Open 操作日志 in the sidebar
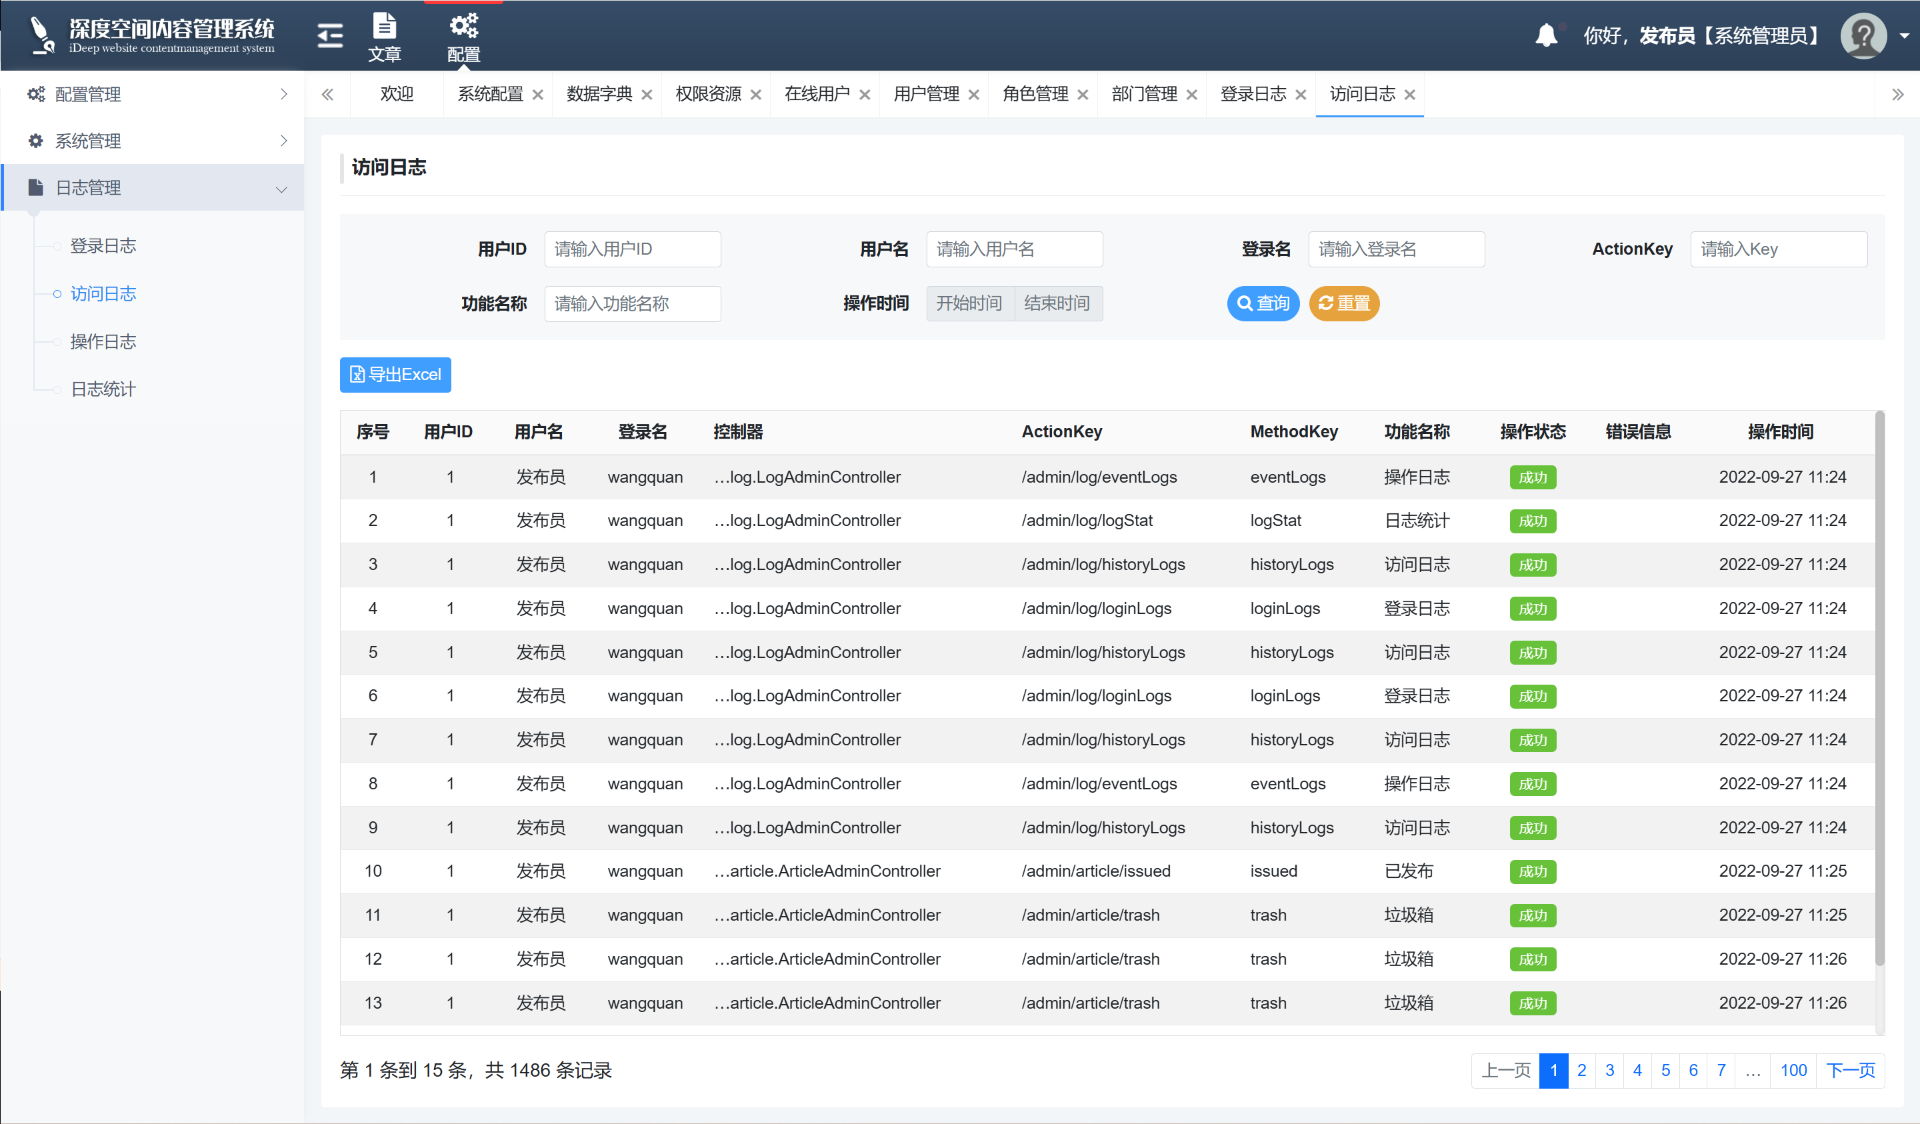 click(x=103, y=342)
